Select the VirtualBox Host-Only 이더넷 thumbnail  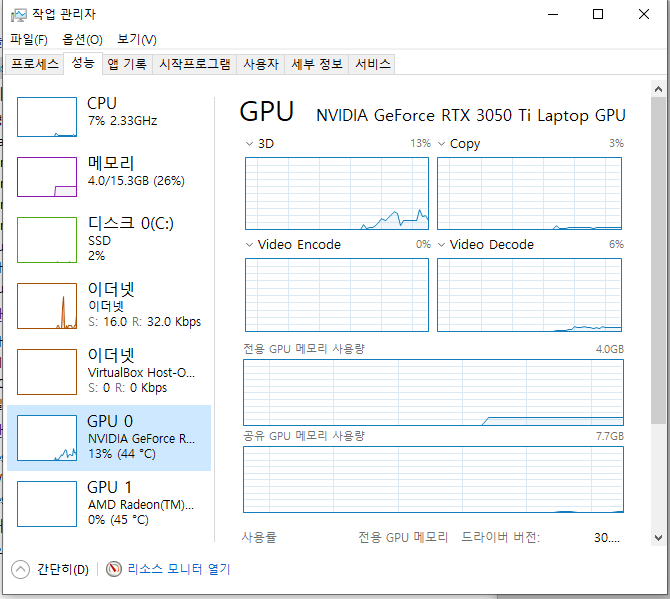(x=47, y=372)
